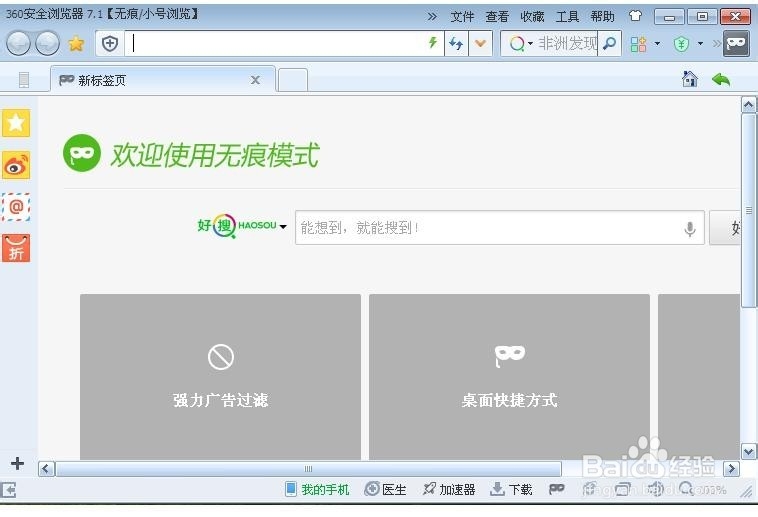Click the horizontal scrollbar thumb
This screenshot has height=517, width=758.
pyautogui.click(x=308, y=469)
